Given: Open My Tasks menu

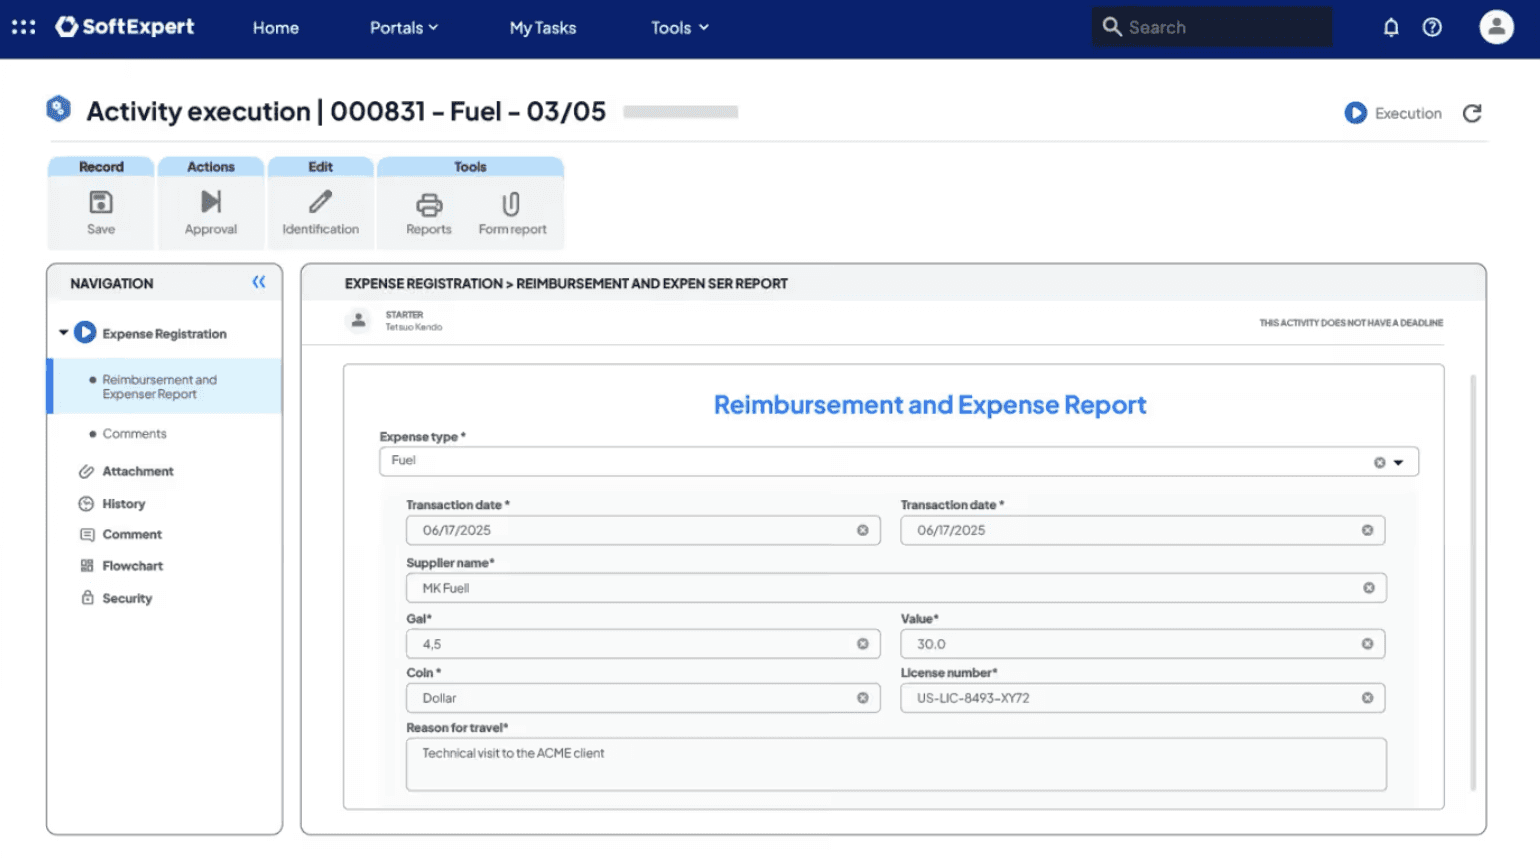Looking at the screenshot, I should [x=543, y=28].
